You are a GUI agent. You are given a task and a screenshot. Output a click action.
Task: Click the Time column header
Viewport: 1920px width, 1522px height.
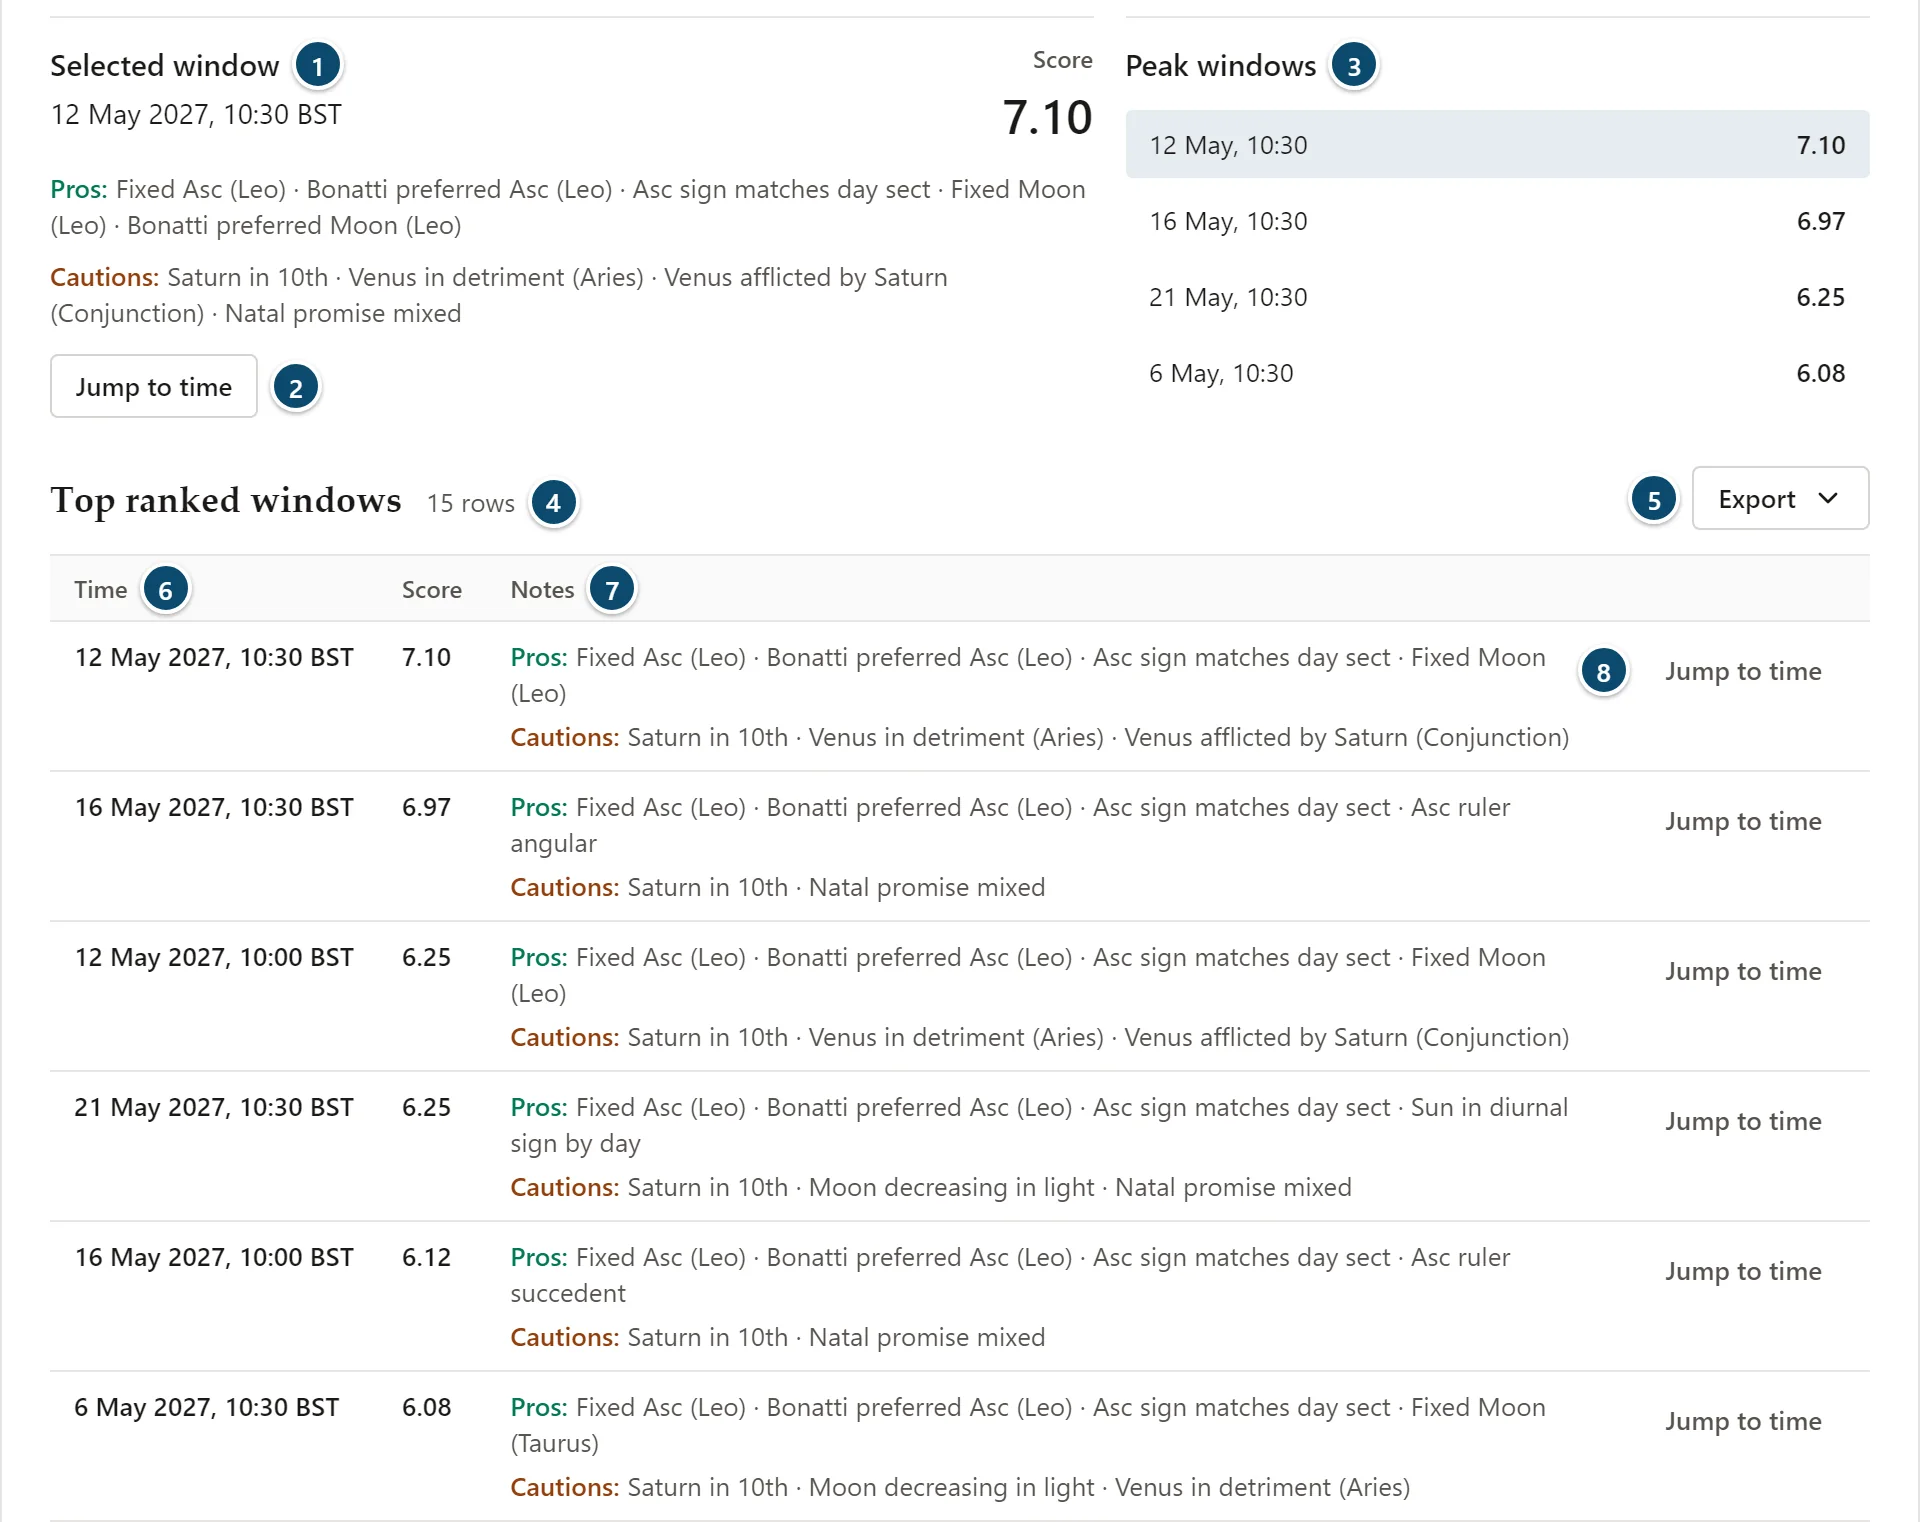point(101,589)
